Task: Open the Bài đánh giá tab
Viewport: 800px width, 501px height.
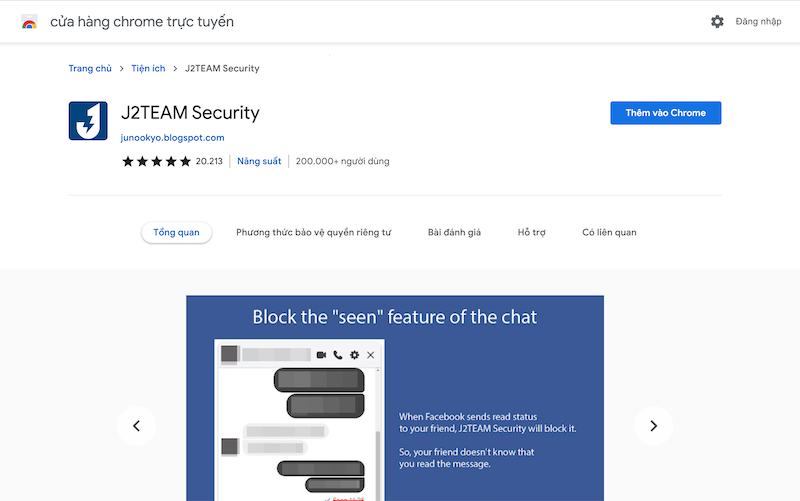Action: pyautogui.click(x=454, y=232)
